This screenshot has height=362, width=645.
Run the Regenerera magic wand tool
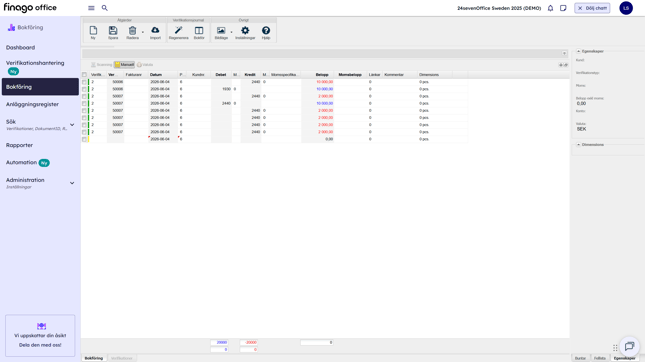(179, 32)
